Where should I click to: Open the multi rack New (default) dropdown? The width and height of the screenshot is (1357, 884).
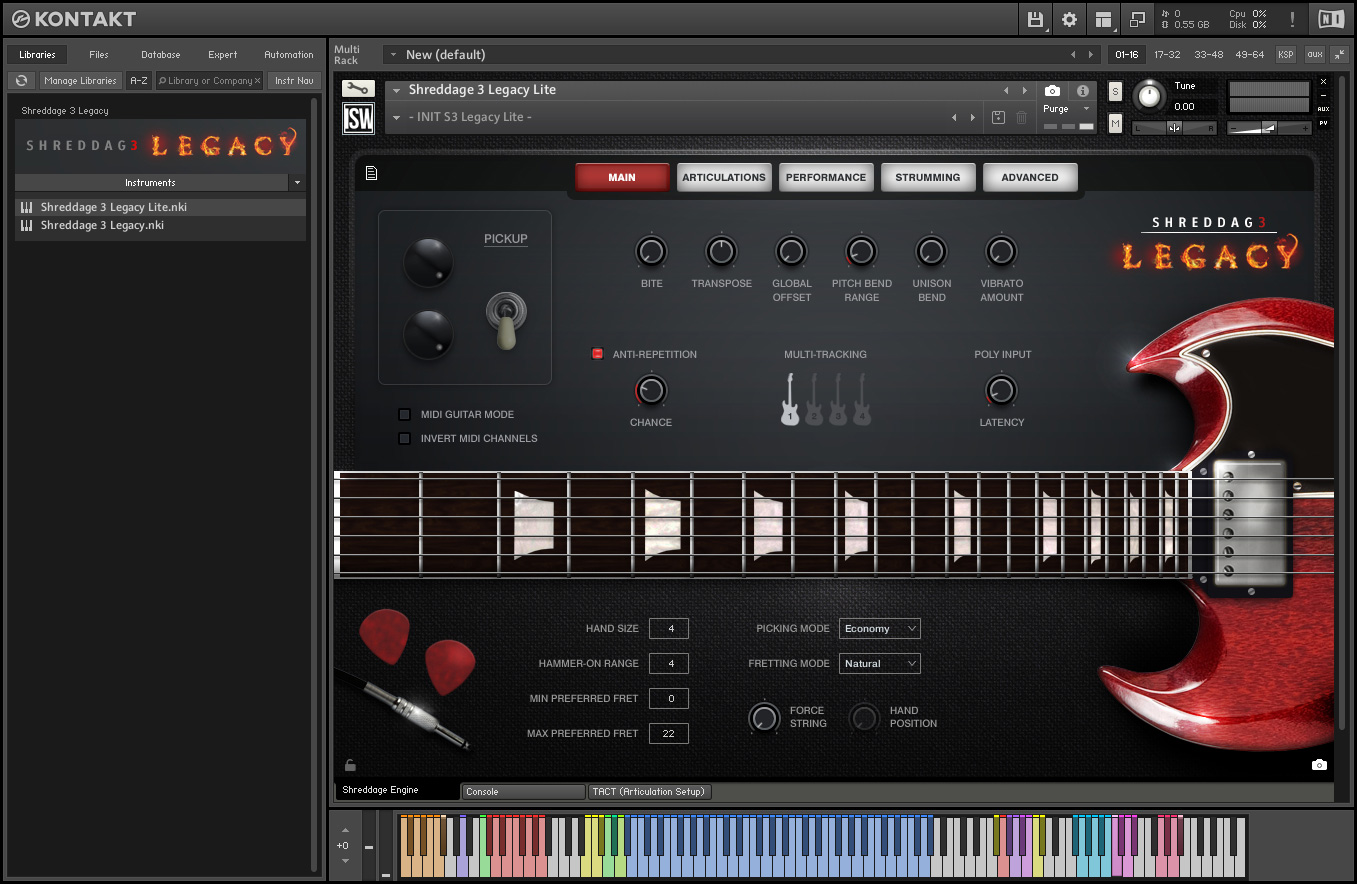[x=394, y=55]
